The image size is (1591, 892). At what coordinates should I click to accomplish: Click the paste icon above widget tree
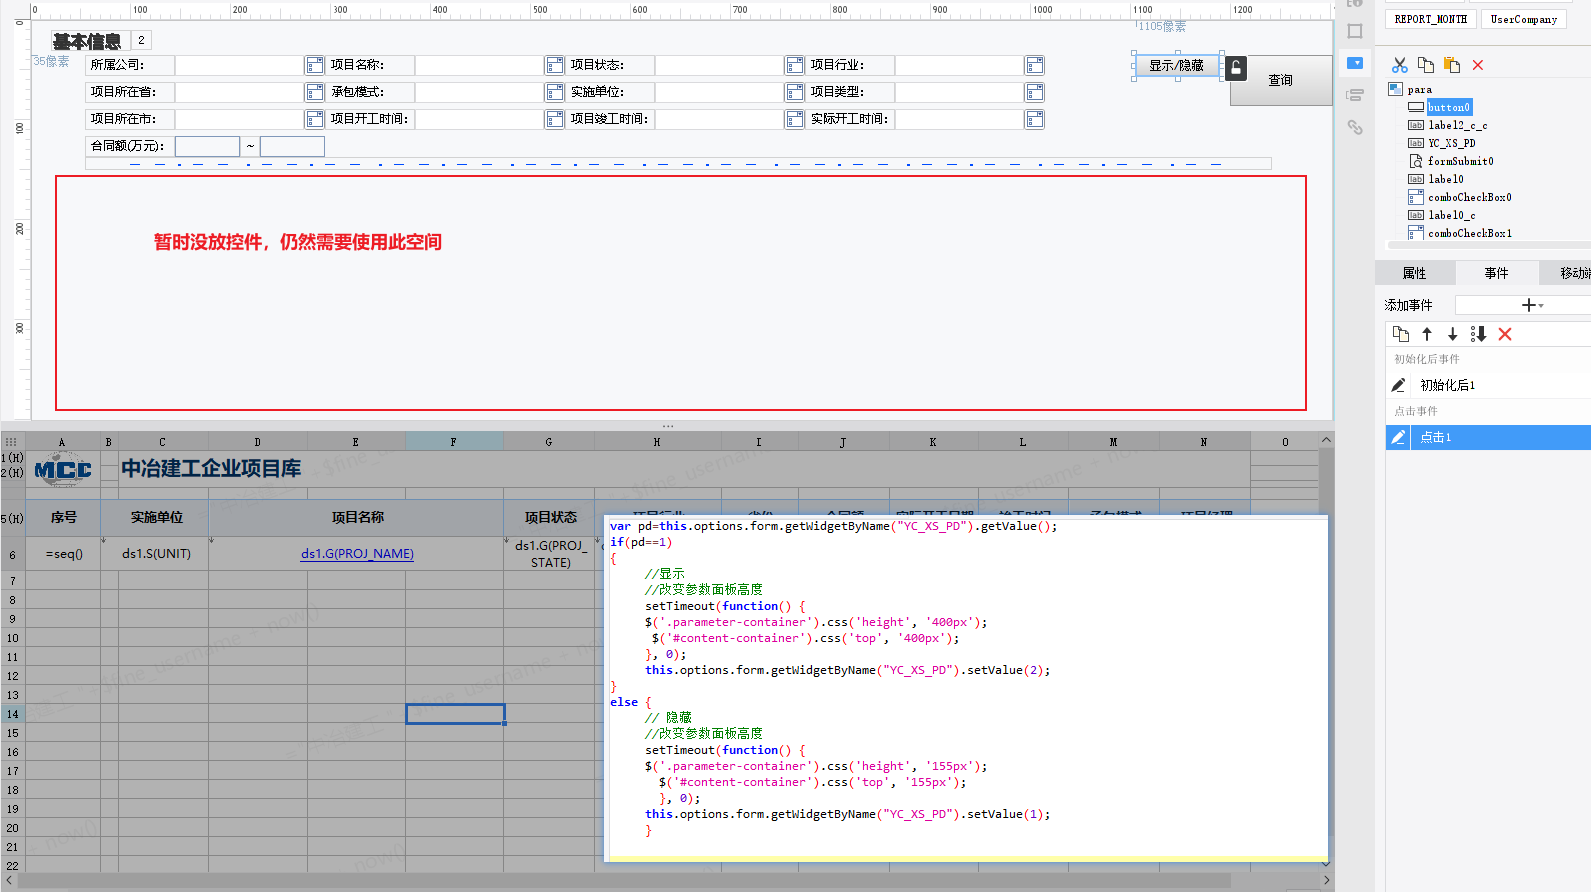(1452, 65)
